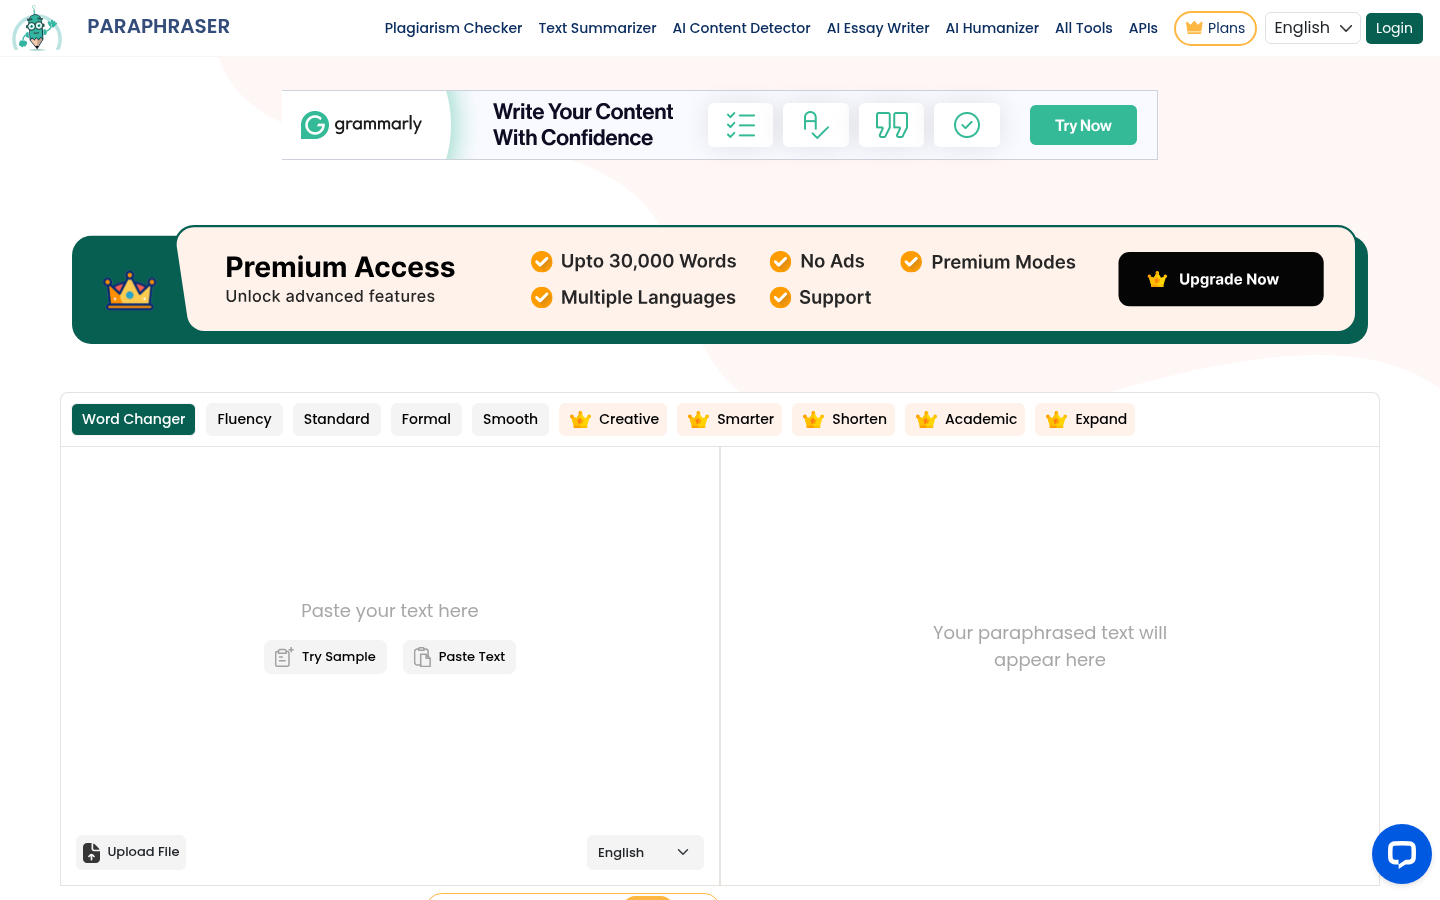The width and height of the screenshot is (1440, 900).
Task: Switch to the premium Academic mode
Action: point(965,419)
